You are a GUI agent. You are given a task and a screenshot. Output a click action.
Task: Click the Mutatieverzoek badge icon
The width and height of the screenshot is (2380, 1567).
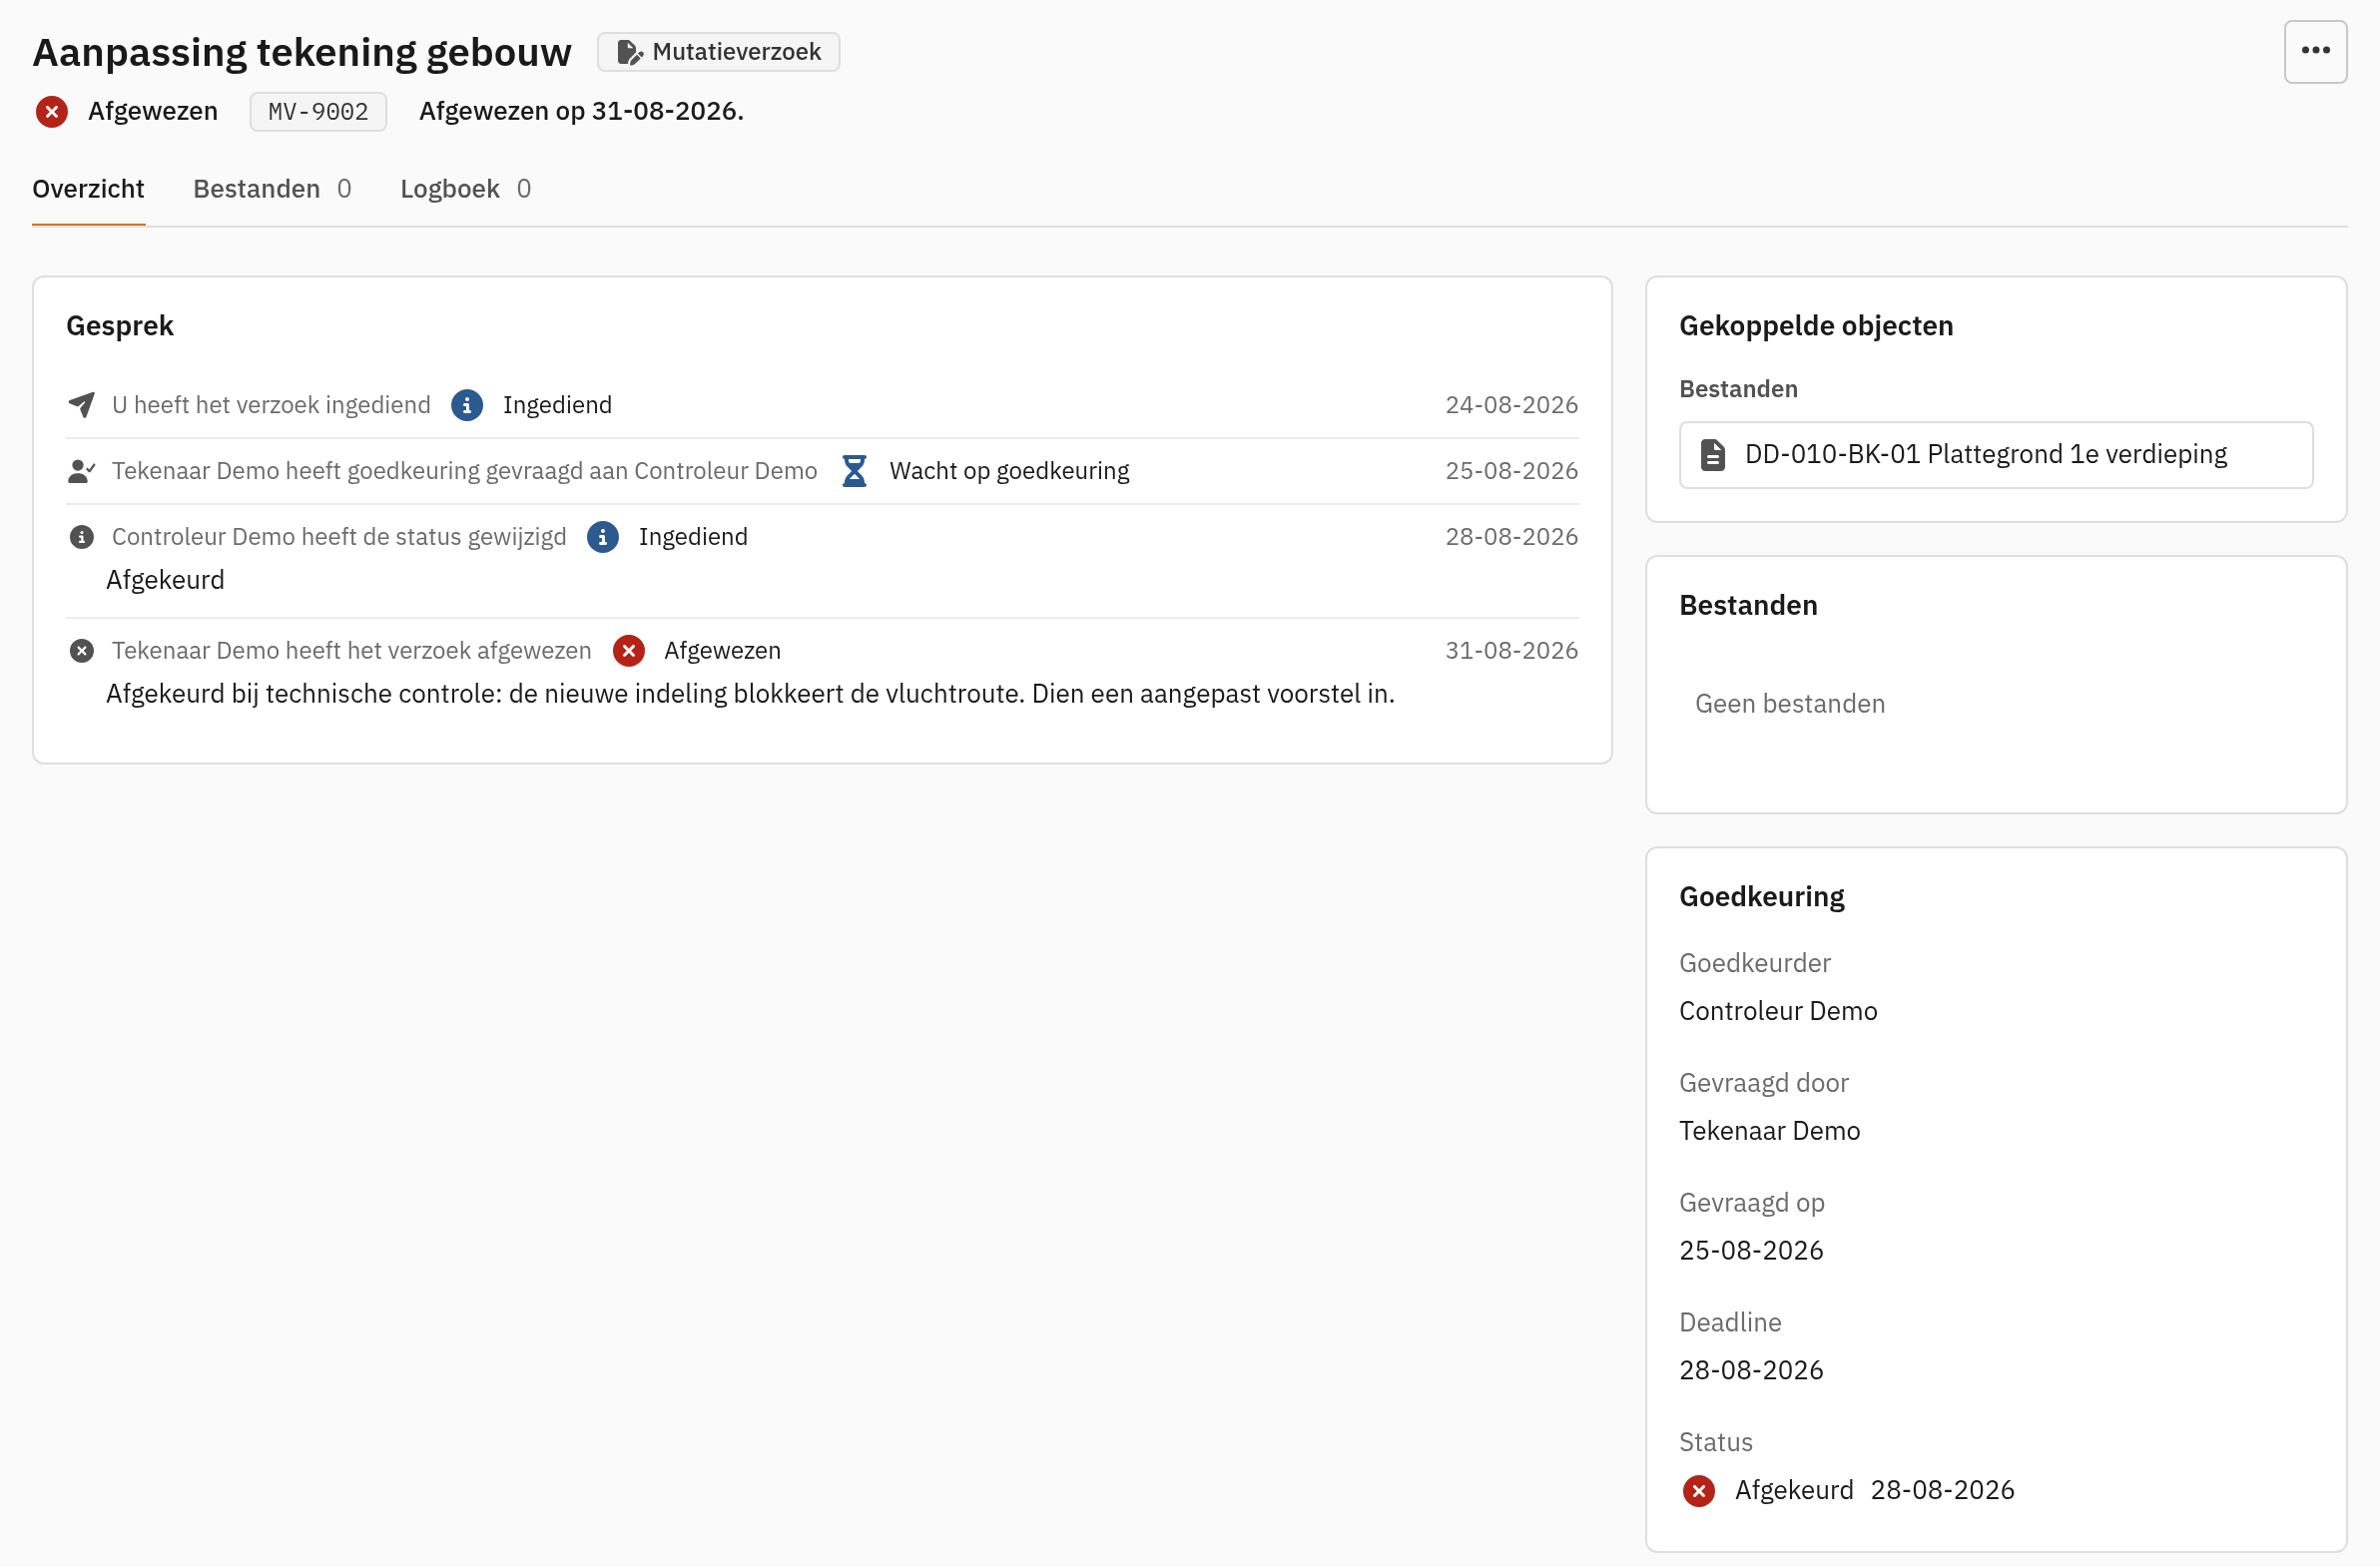629,52
